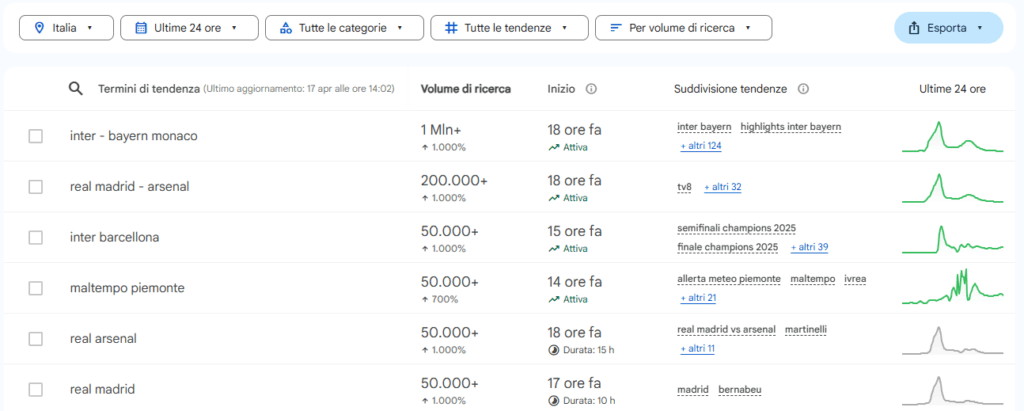The height and width of the screenshot is (411, 1024).
Task: Click the Ultime 24 ore column header
Action: 952,89
